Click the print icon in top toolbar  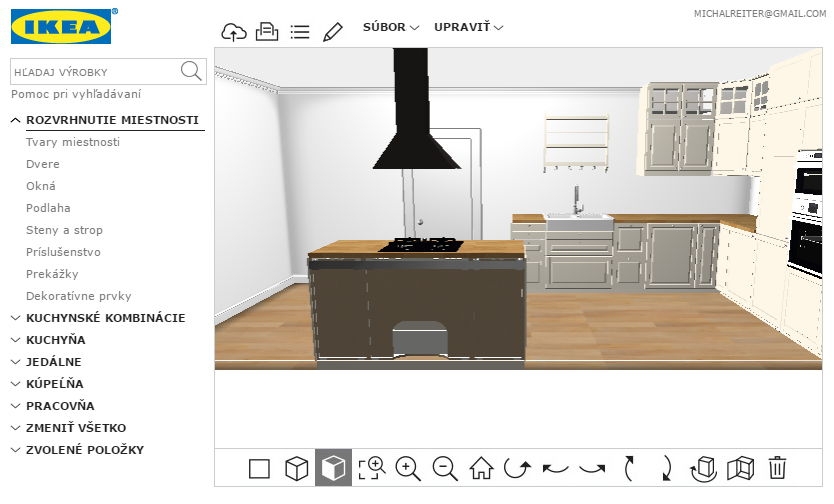pyautogui.click(x=266, y=31)
